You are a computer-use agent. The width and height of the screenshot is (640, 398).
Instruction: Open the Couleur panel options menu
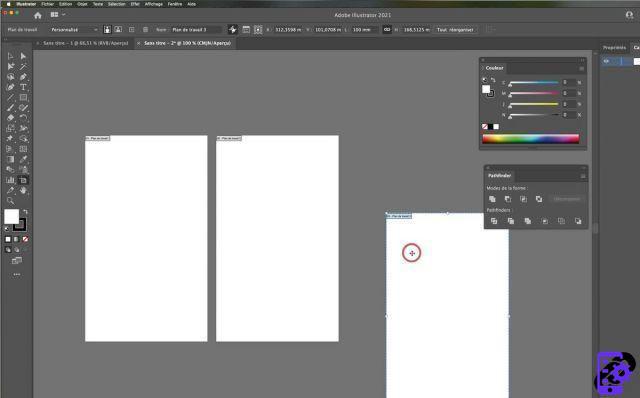(x=582, y=68)
